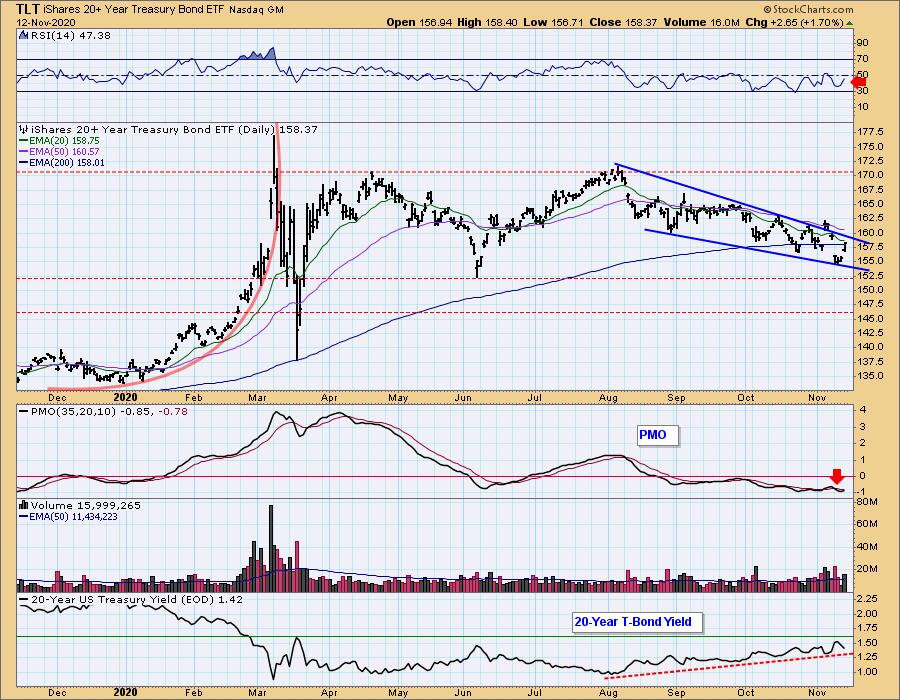Click the Close 158.37 value in header

[624, 22]
